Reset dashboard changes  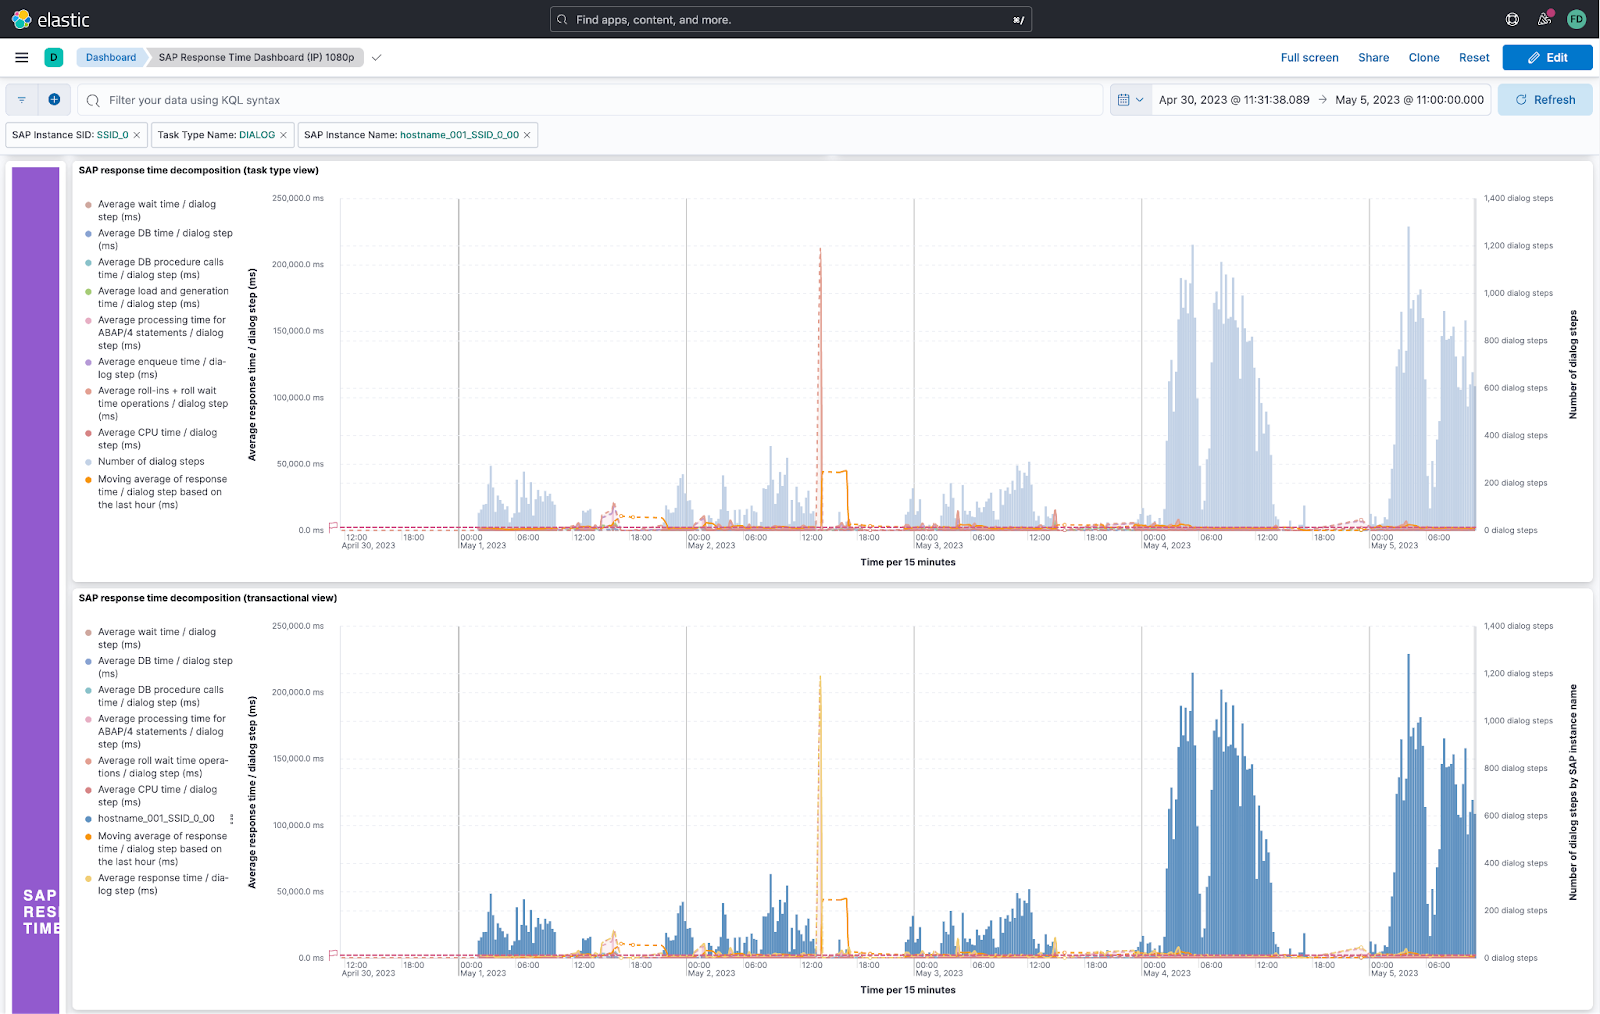1474,58
